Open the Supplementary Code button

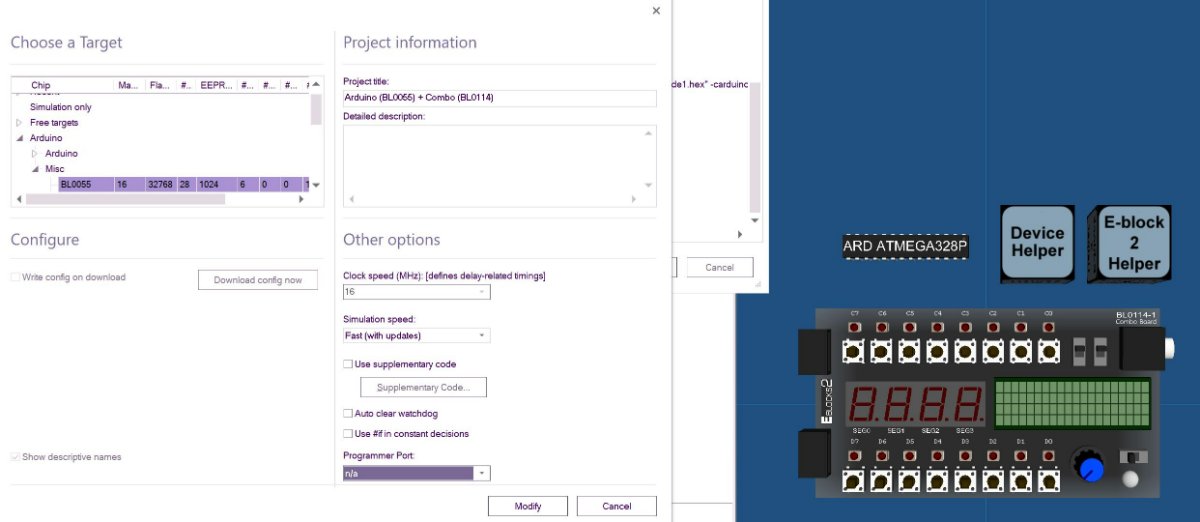point(423,387)
